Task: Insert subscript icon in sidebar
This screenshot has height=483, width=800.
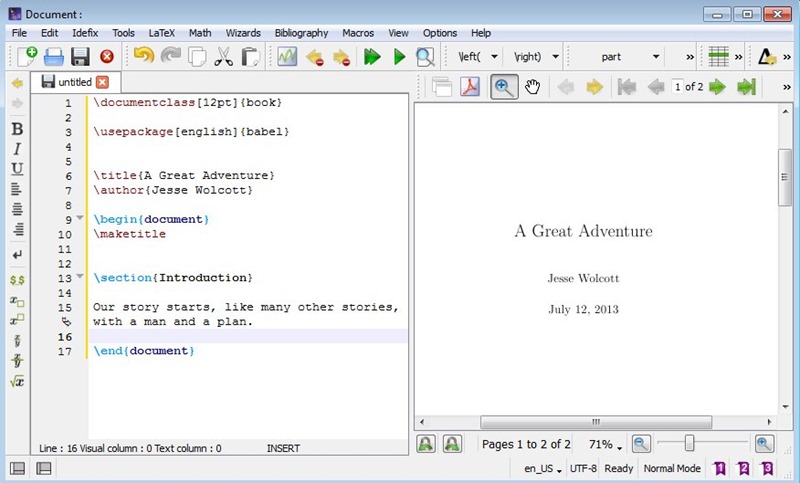Action: tap(17, 301)
